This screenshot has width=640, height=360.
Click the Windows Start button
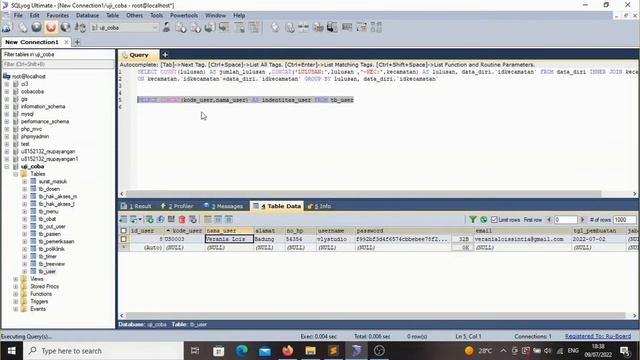click(x=11, y=351)
